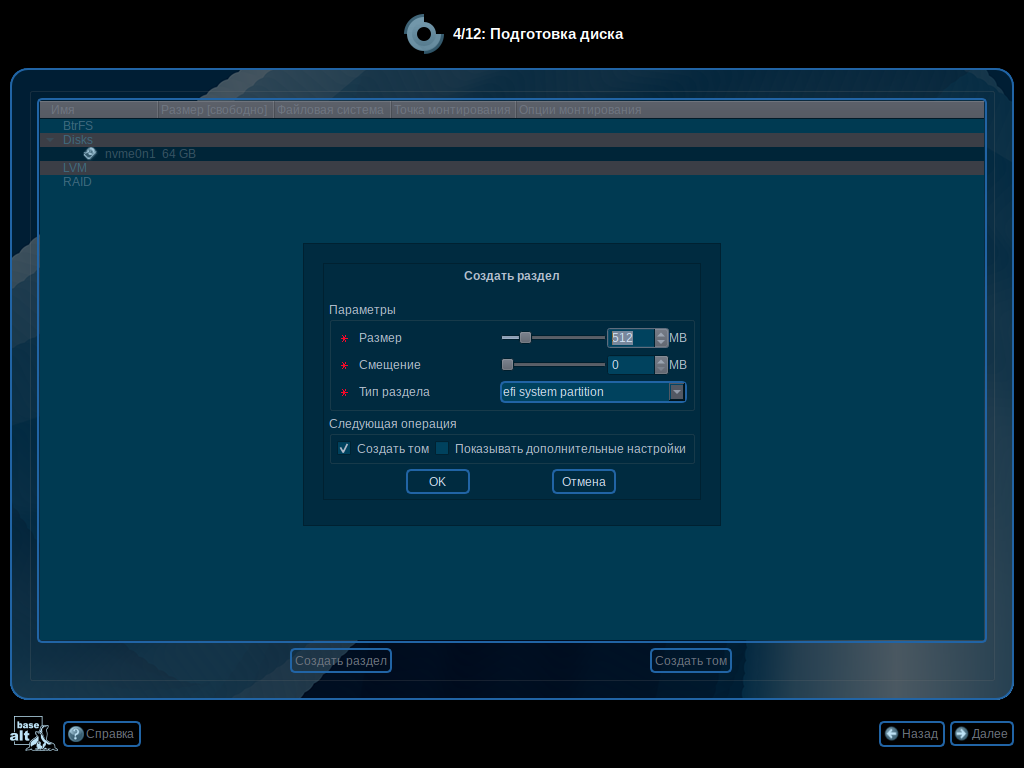Enable Показывать дополнительные настройки

pos(441,448)
